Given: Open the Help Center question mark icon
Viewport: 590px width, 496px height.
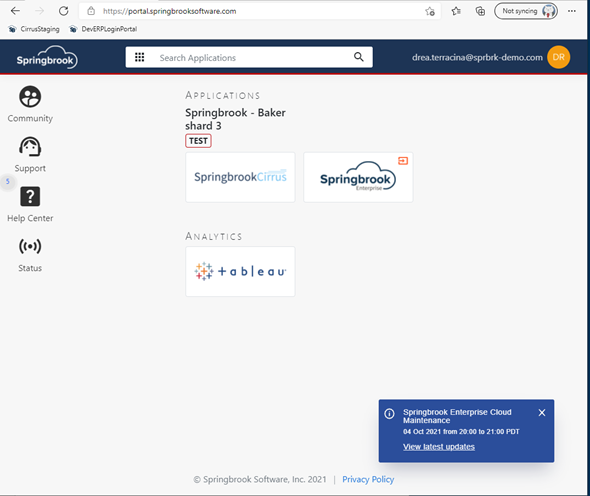Looking at the screenshot, I should 30,196.
